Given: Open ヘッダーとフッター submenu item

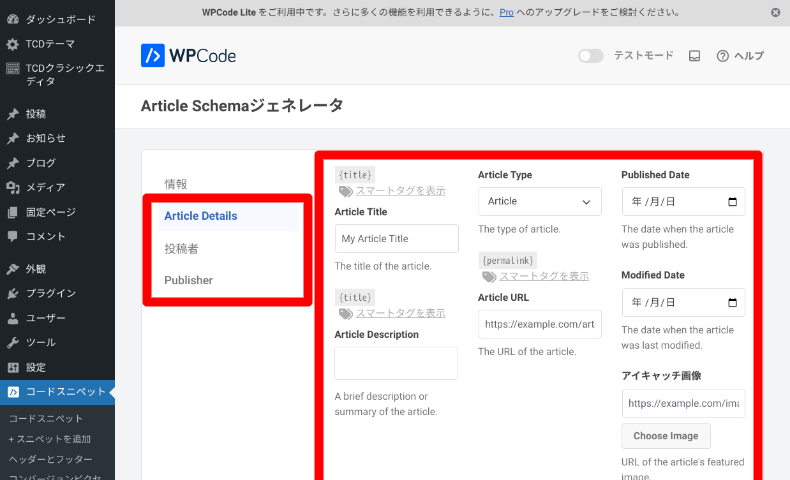Looking at the screenshot, I should (x=50, y=459).
